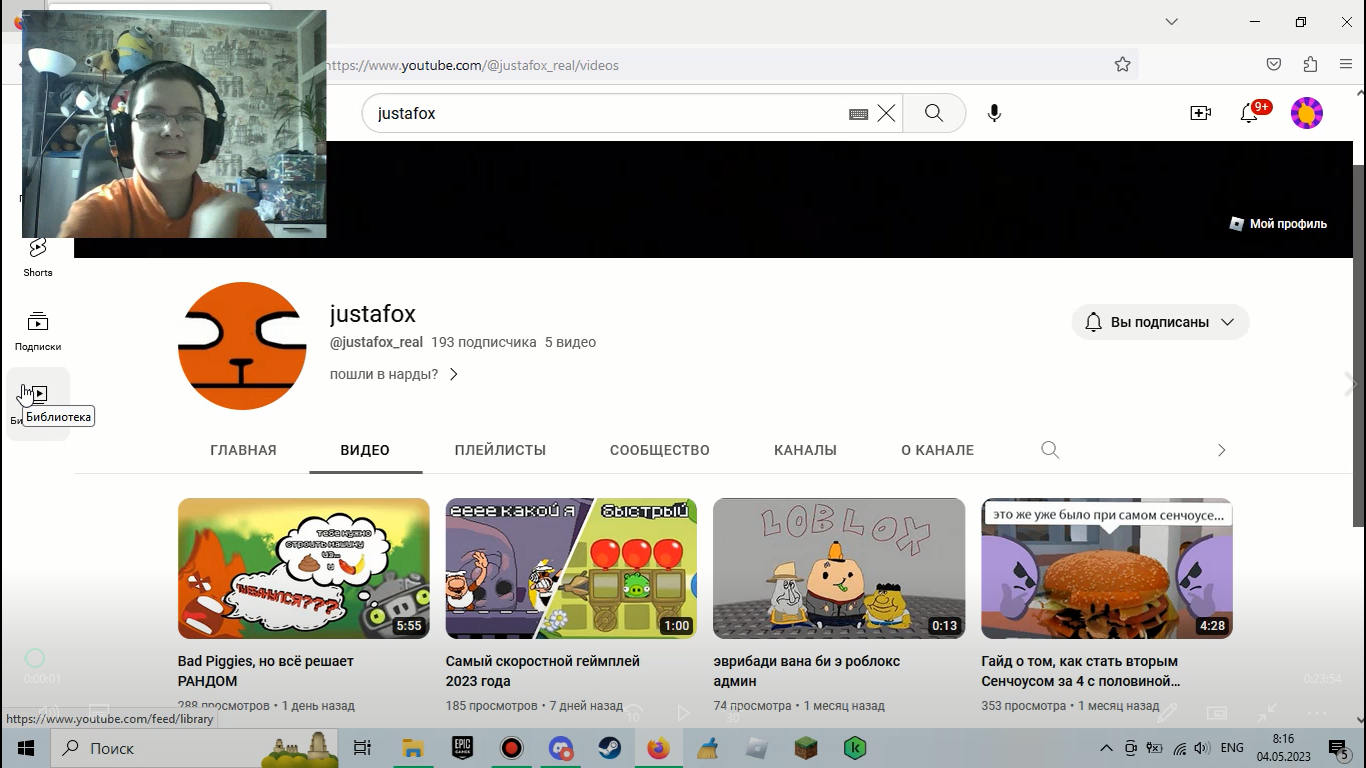Select the ВИДЕО tab
The width and height of the screenshot is (1366, 768).
pos(365,450)
